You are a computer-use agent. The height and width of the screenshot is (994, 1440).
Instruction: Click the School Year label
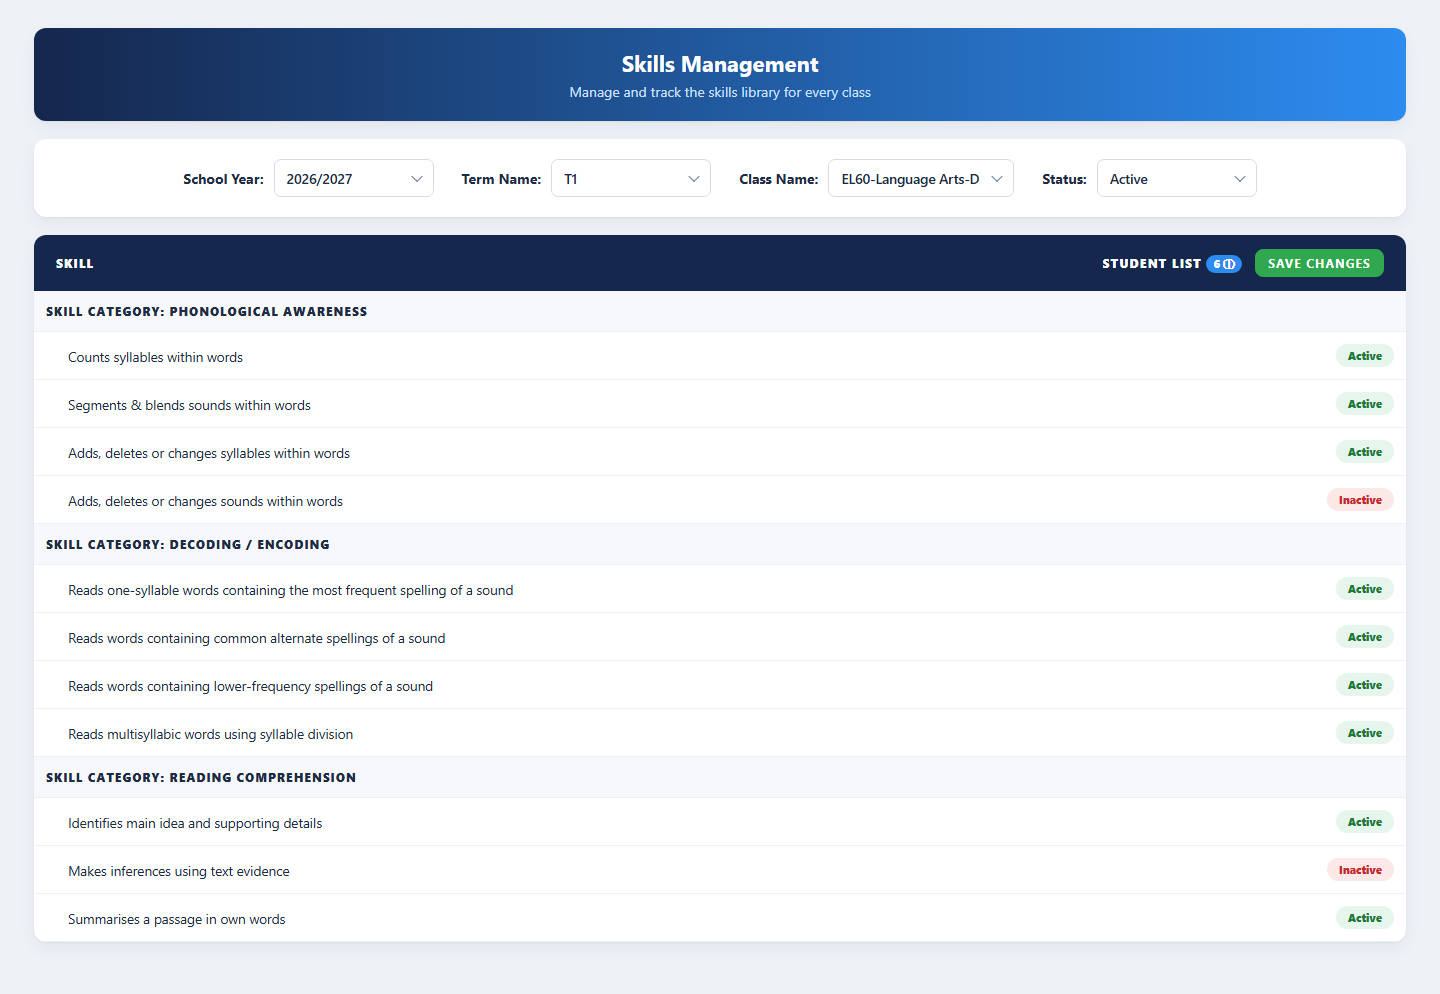pos(223,179)
